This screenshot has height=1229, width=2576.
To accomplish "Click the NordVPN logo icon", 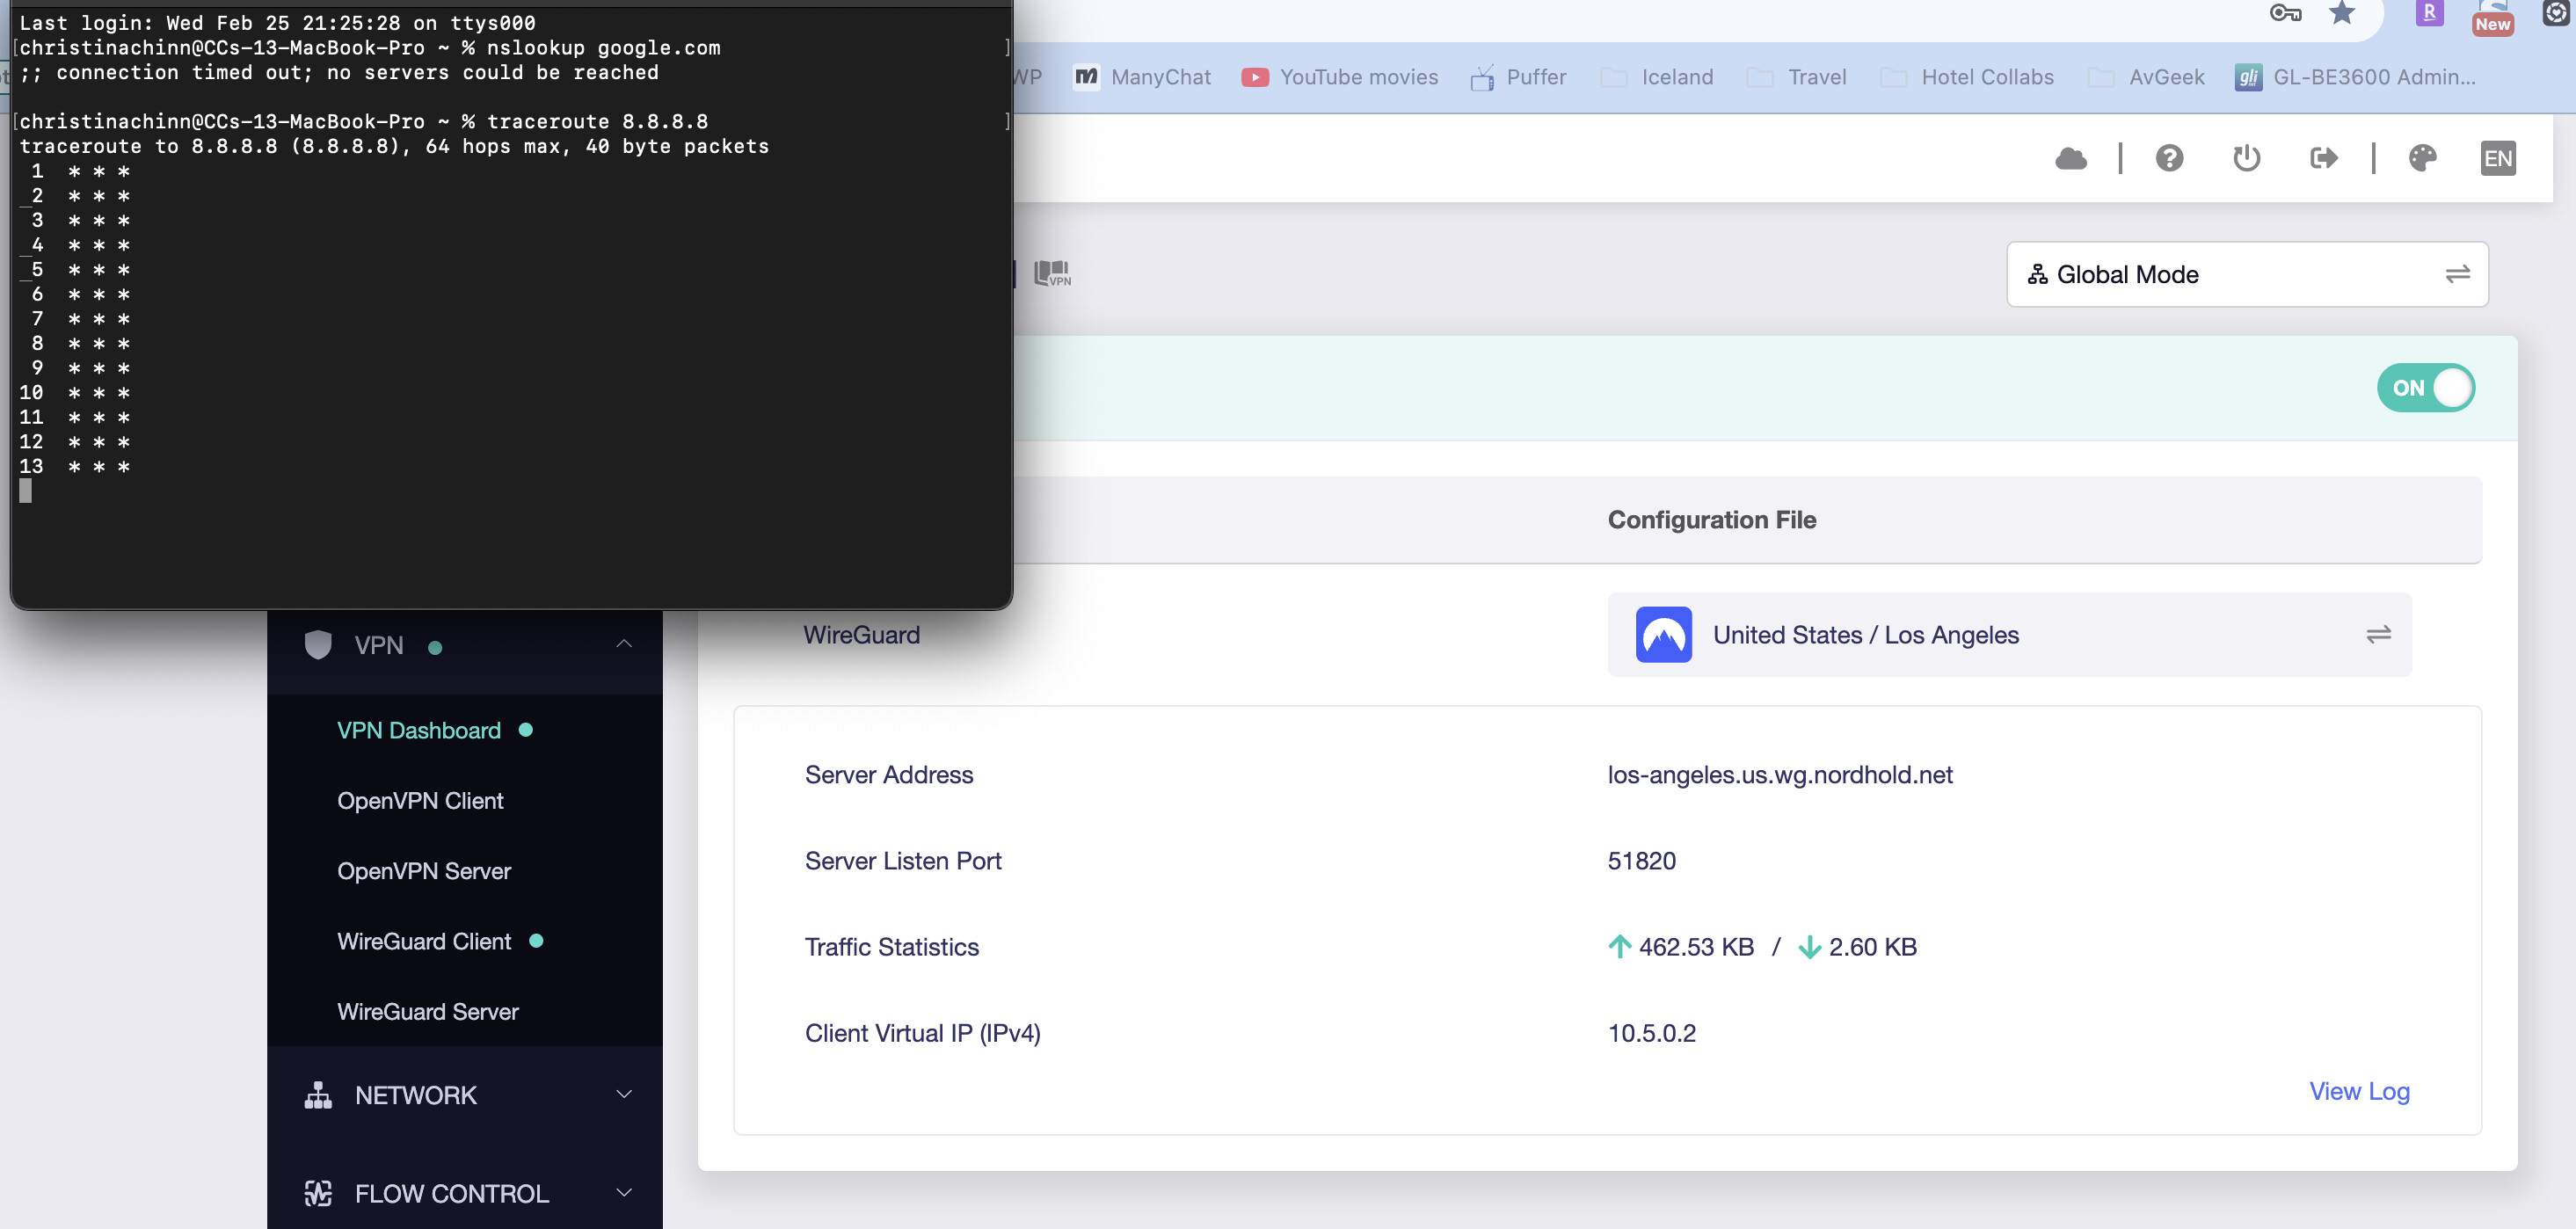I will [1663, 634].
